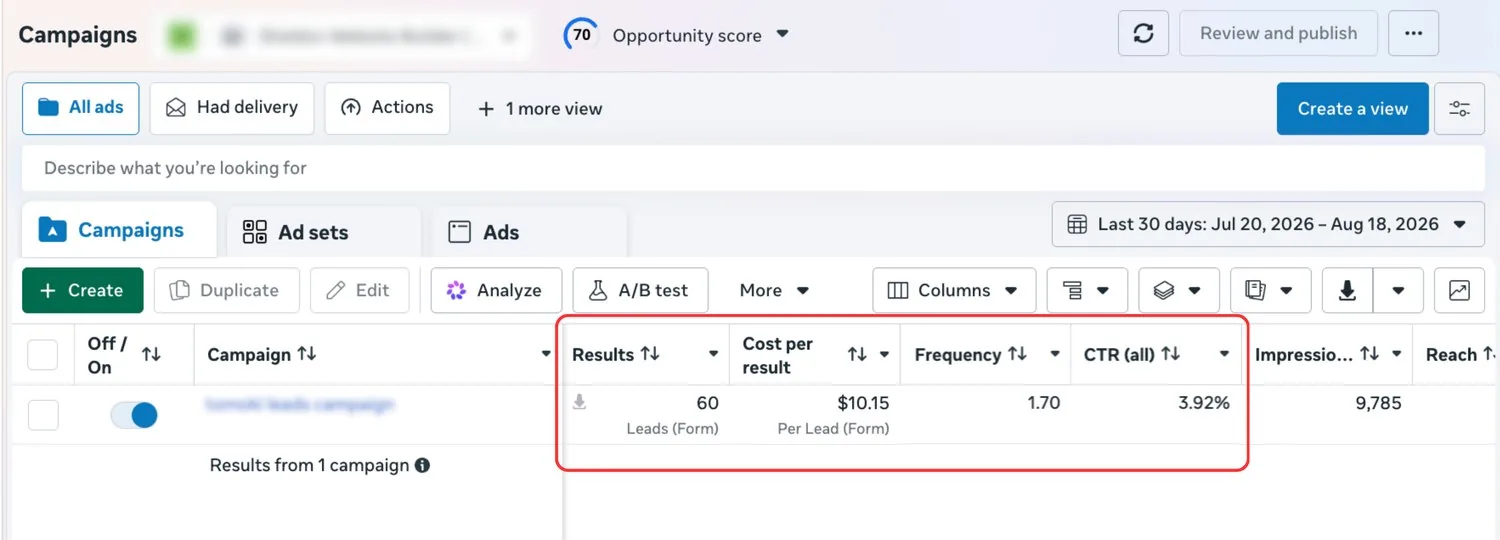Screen dimensions: 1500x540
Task: Open view settings sliders icon
Action: tap(1459, 109)
